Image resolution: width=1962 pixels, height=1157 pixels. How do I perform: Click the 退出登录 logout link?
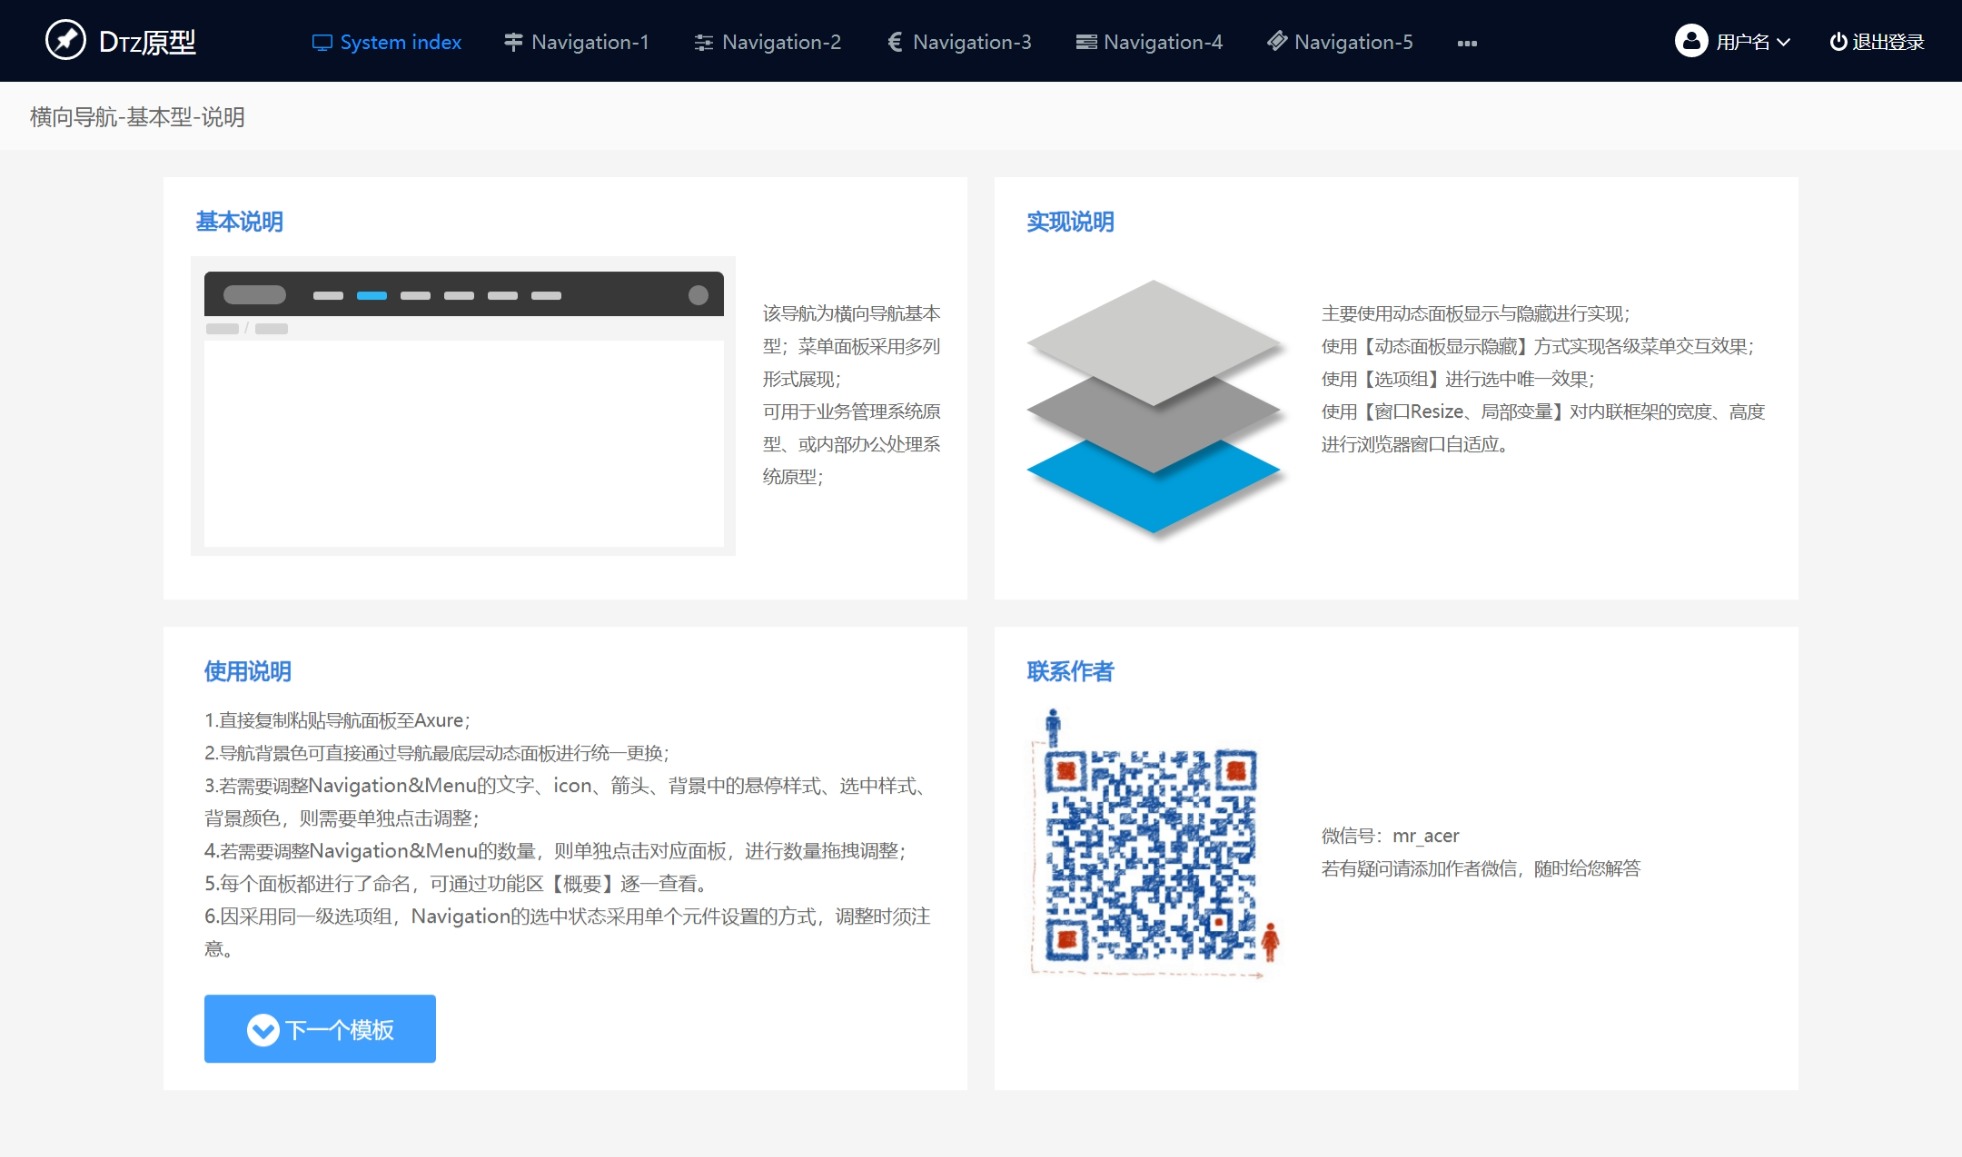point(1877,42)
